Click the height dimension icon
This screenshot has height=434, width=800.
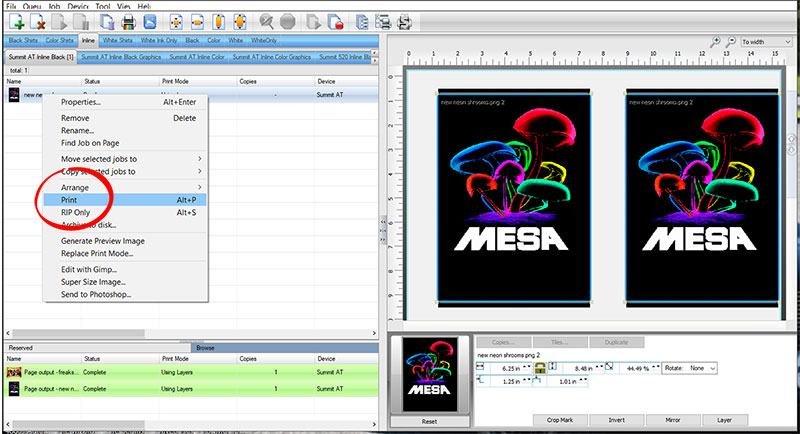pos(553,367)
